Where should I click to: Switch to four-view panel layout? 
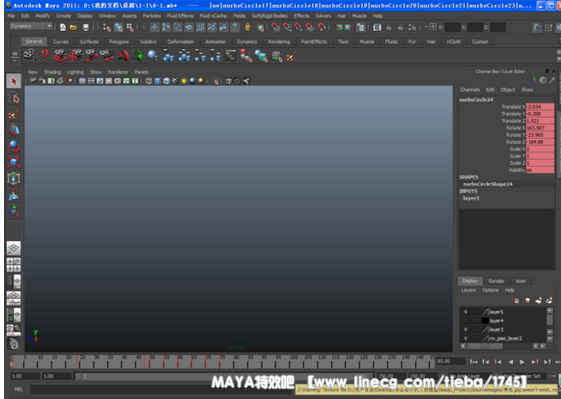[x=14, y=265]
